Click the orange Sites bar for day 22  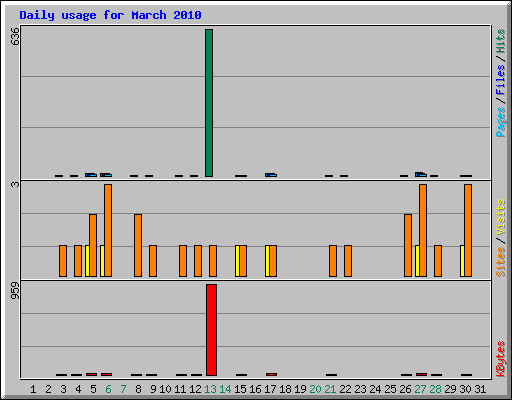pyautogui.click(x=348, y=261)
